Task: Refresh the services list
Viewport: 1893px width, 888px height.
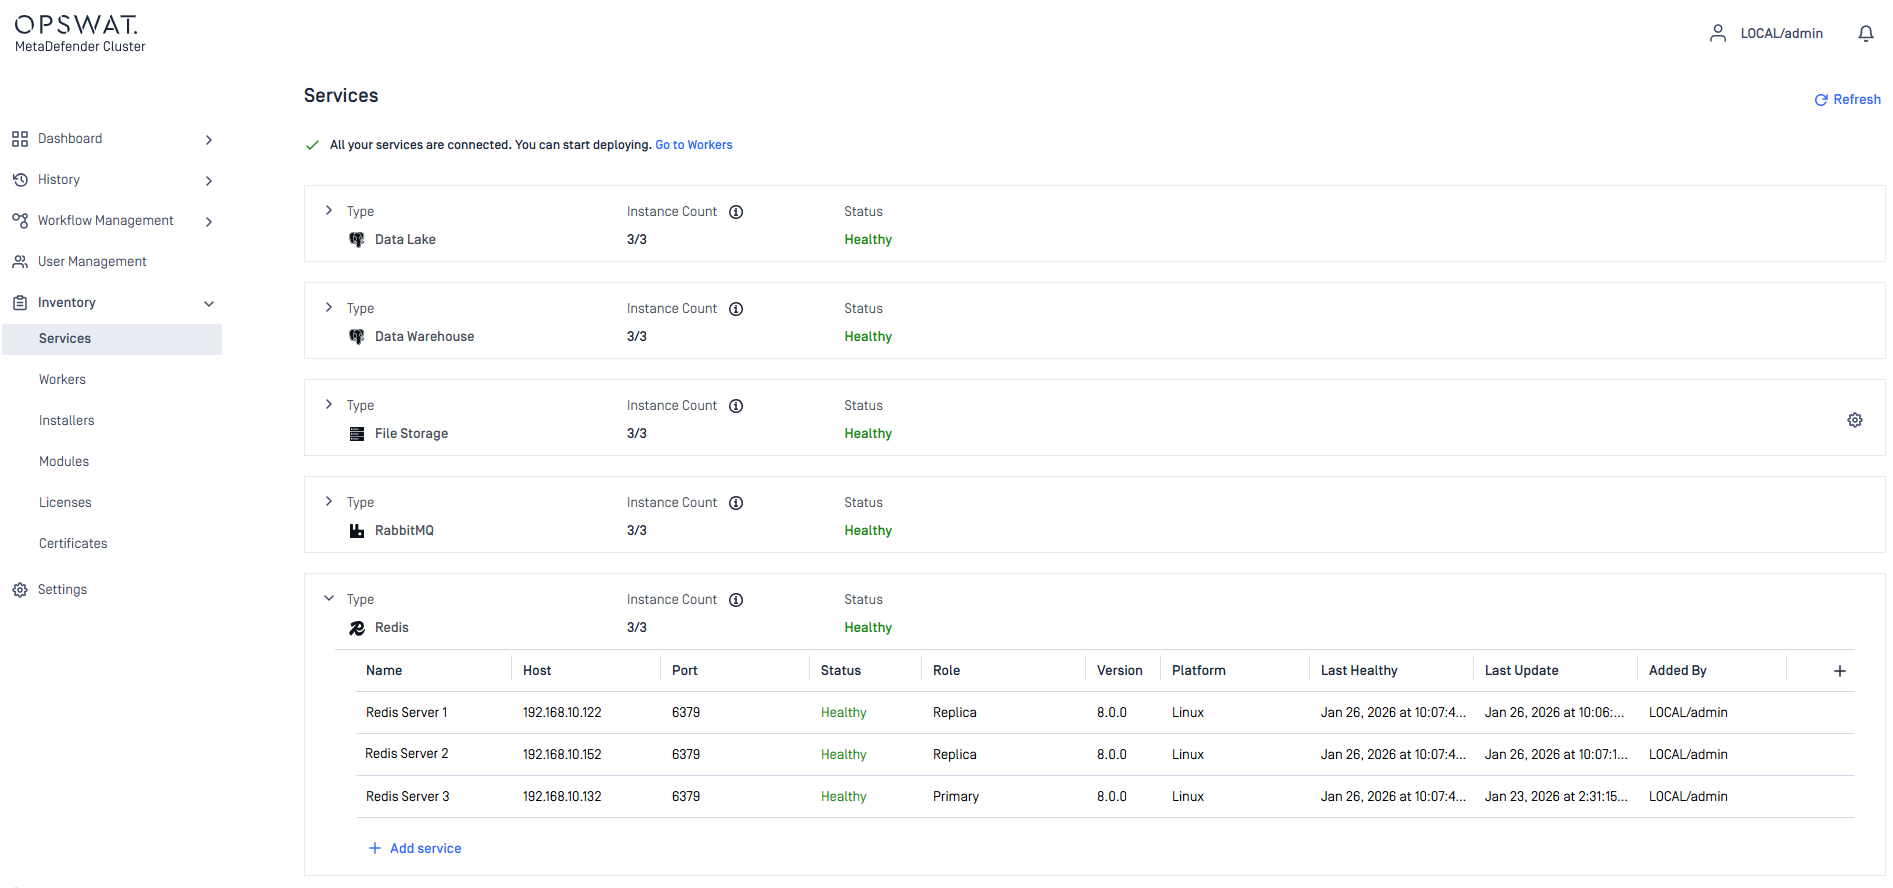Action: pos(1847,100)
